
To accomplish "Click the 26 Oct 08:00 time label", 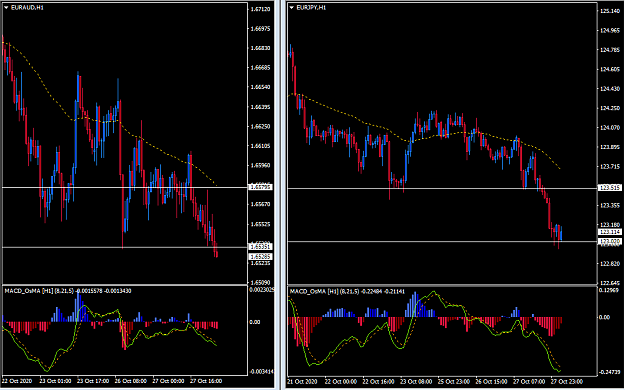I will pos(130,381).
